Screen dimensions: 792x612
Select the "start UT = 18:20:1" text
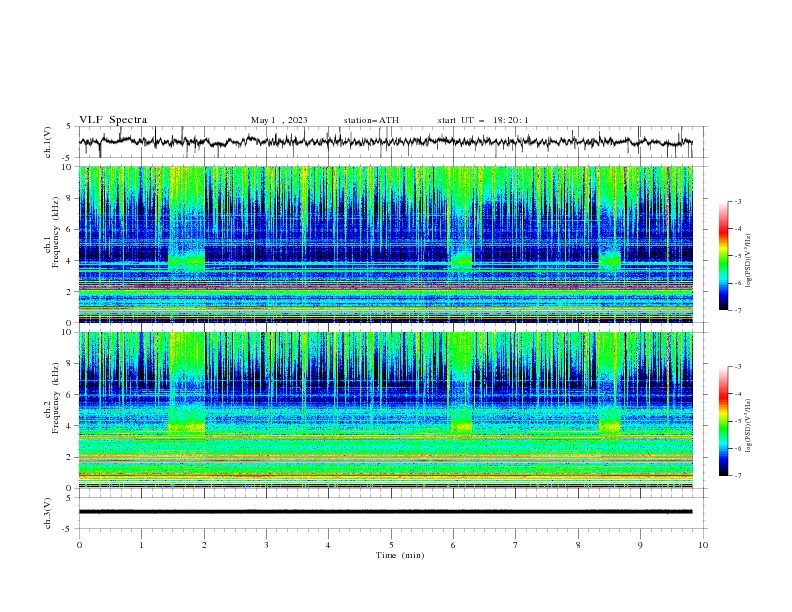click(x=483, y=120)
